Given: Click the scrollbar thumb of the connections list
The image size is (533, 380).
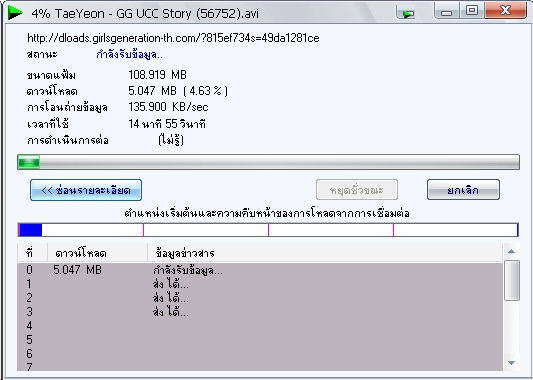Looking at the screenshot, I should tap(512, 280).
